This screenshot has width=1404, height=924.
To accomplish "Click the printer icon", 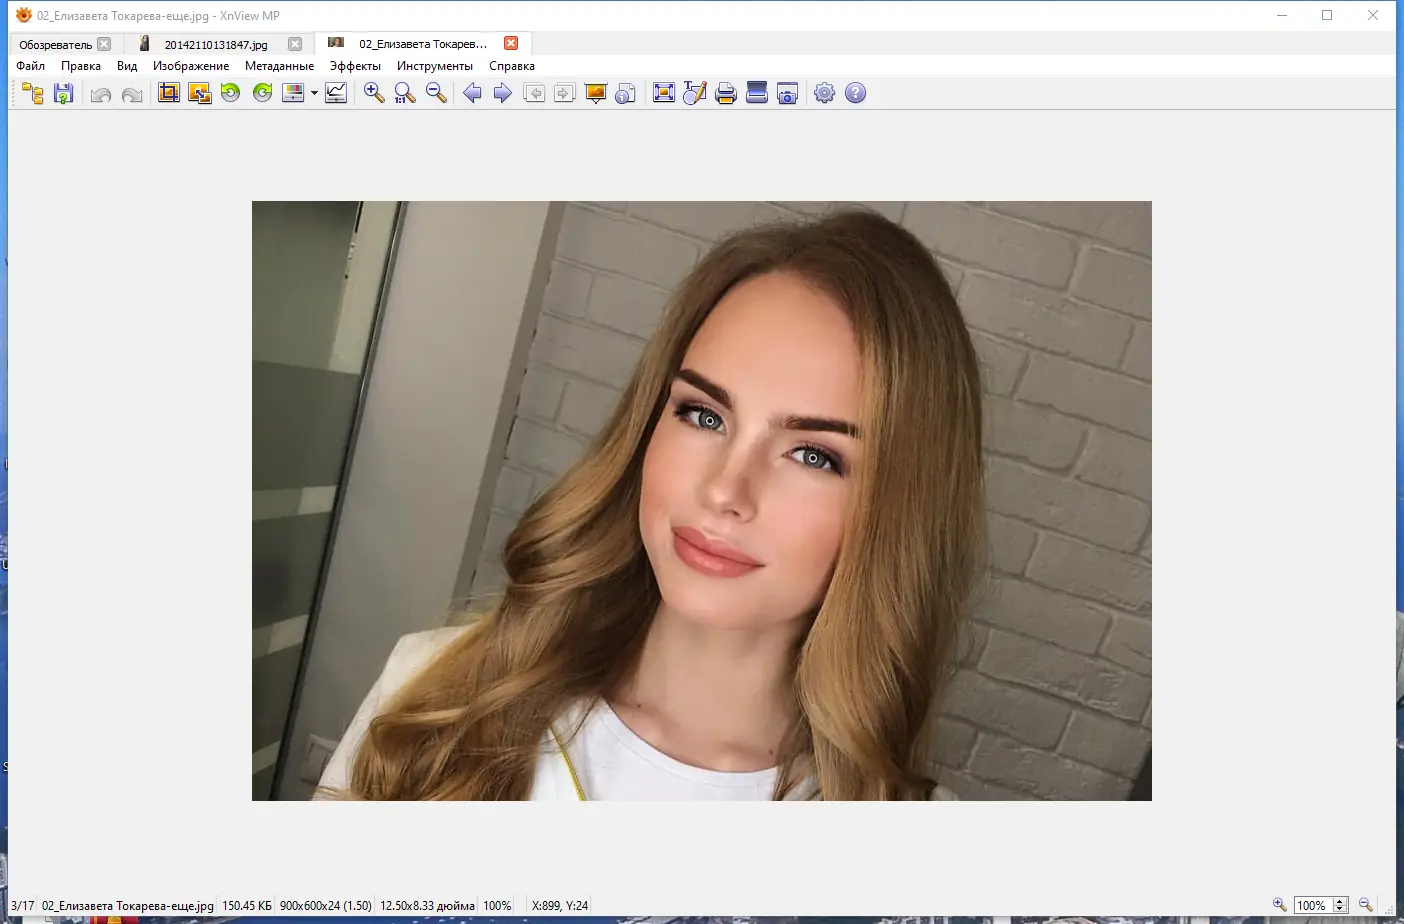I will tap(726, 93).
